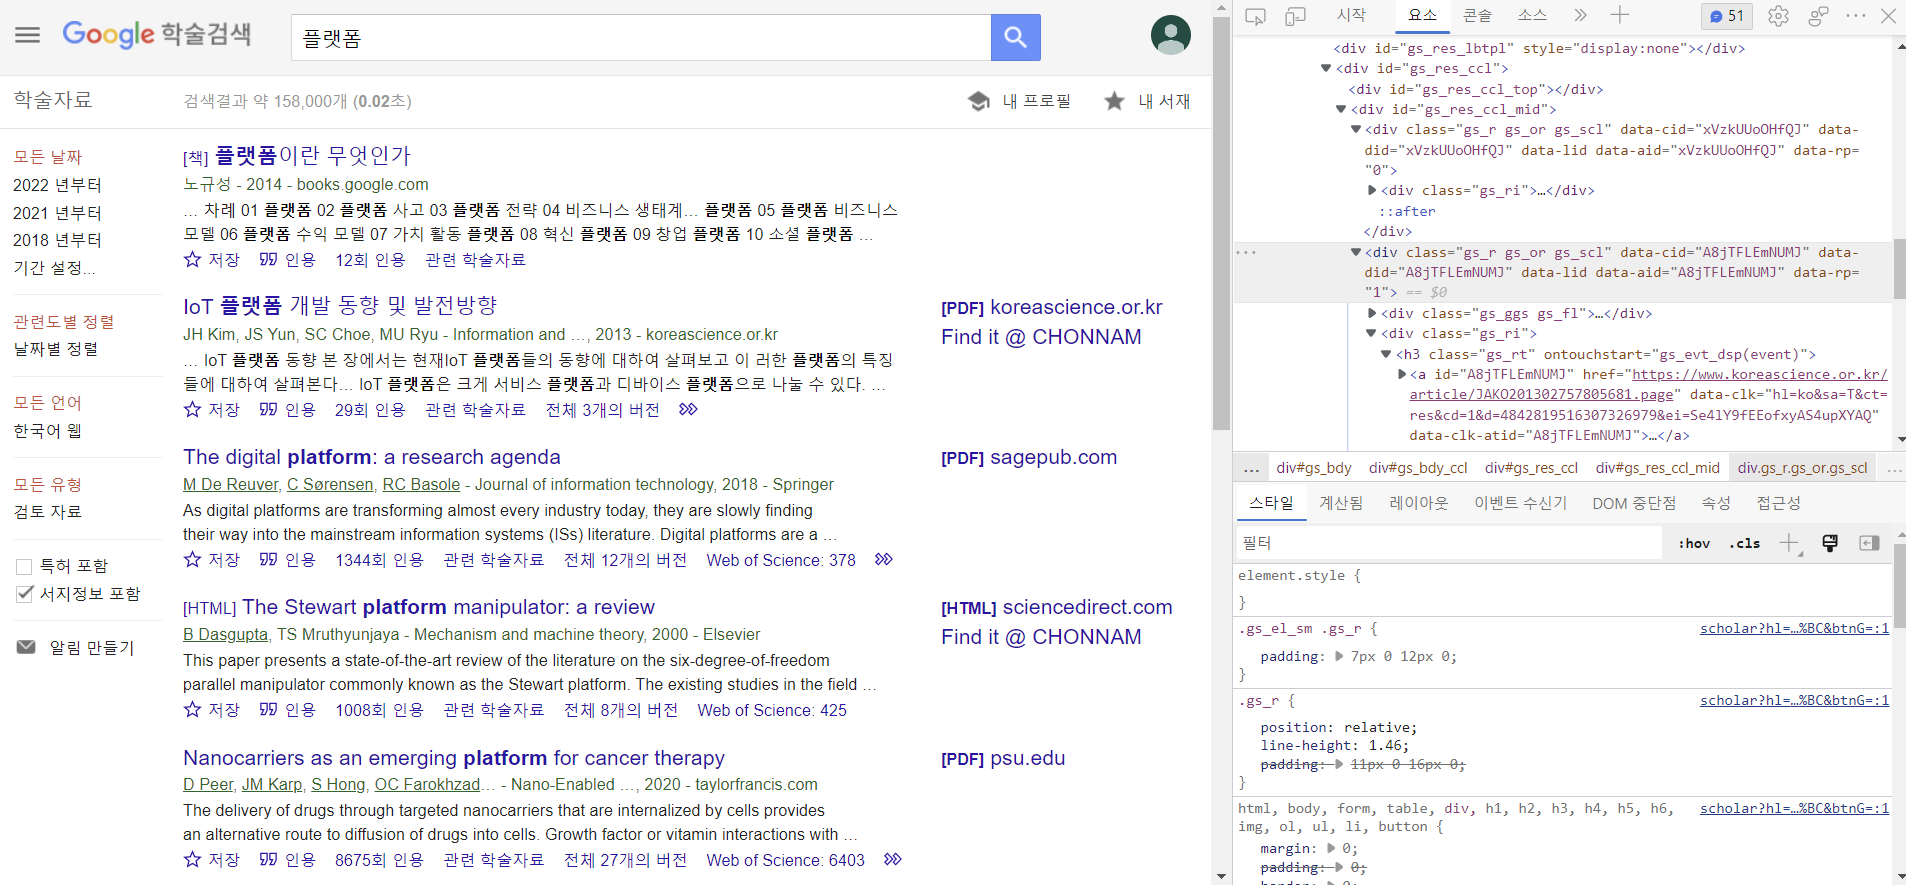Open 내 프로필 with graduation cap icon

click(x=1020, y=101)
